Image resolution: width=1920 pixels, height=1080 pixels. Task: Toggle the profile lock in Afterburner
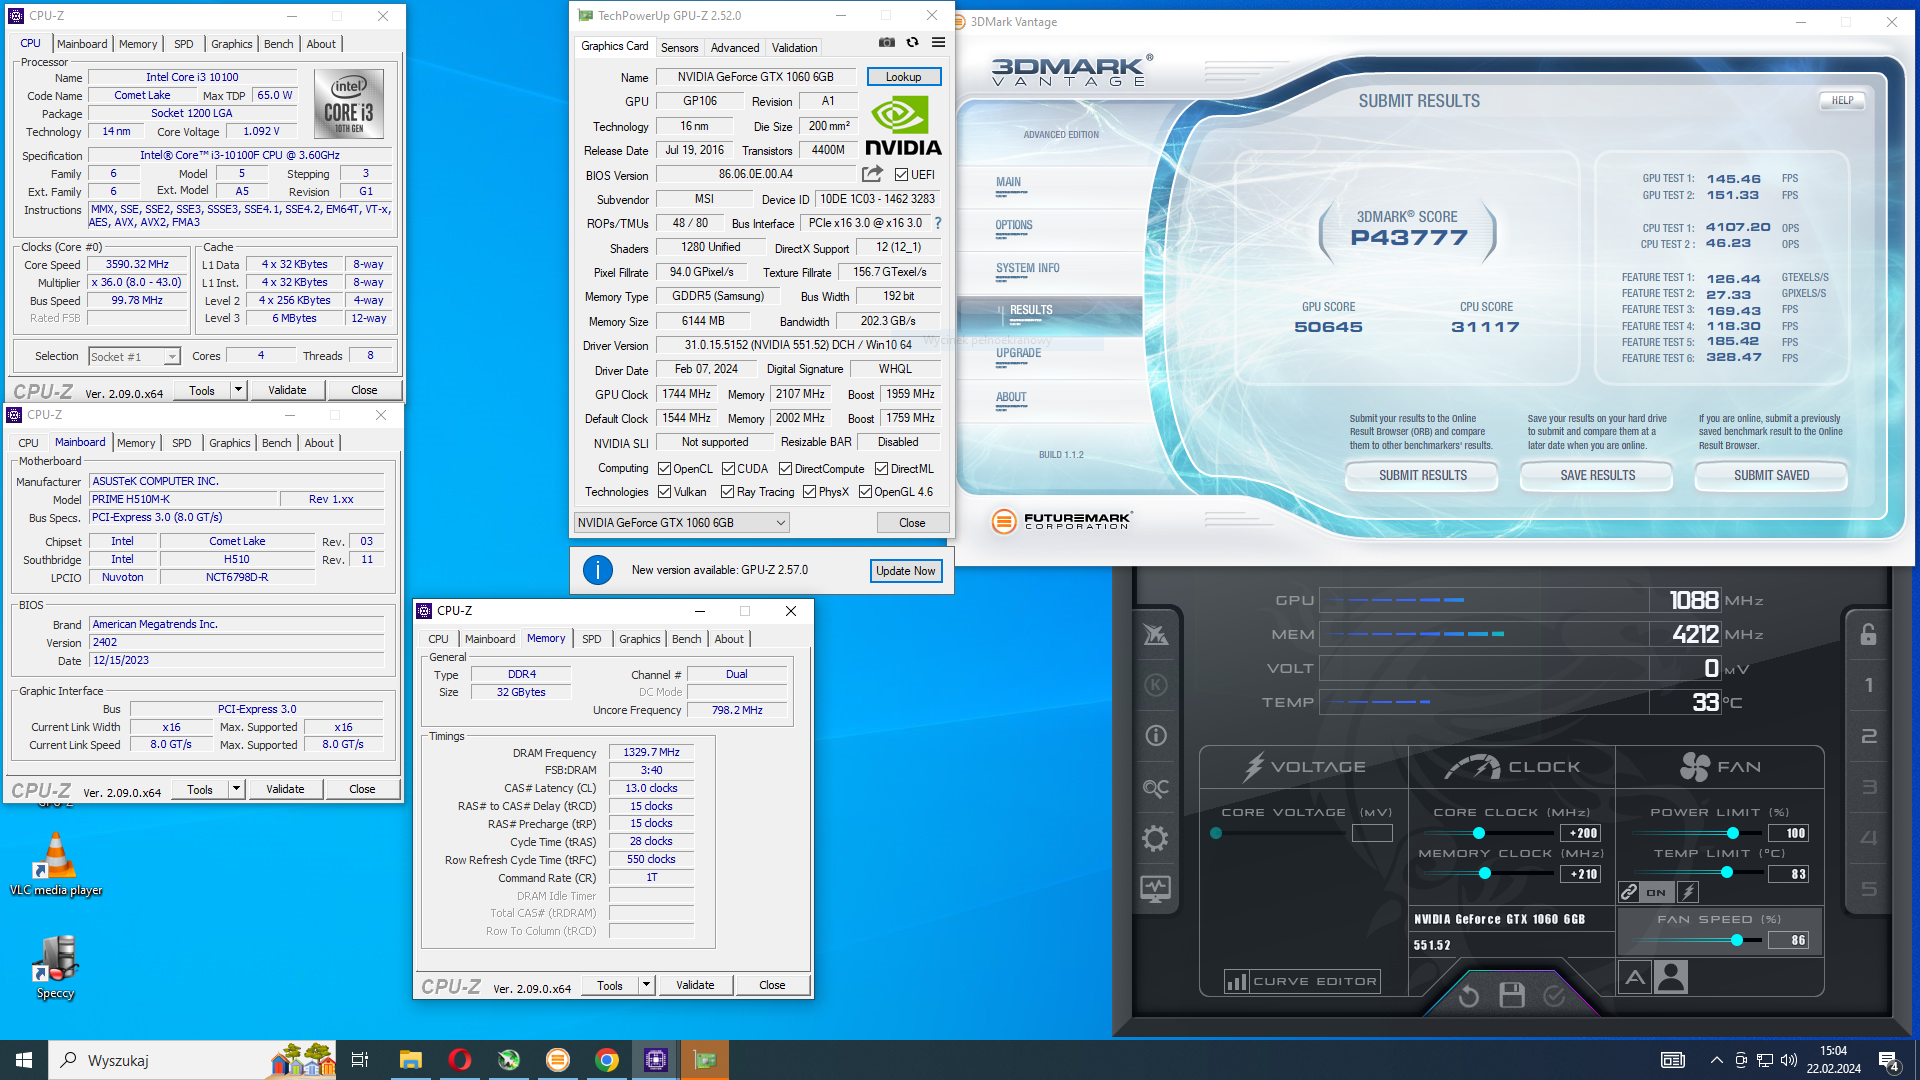coord(1868,634)
